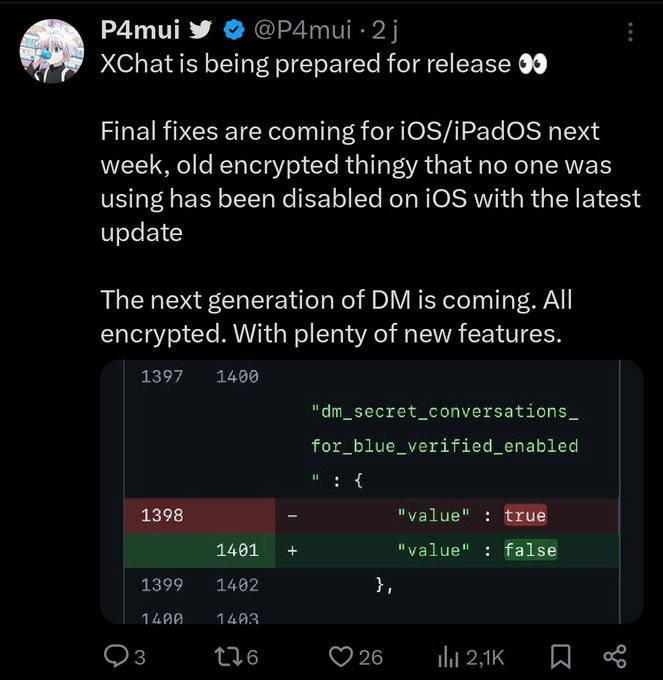Click the Twitter bird emoji beside the name
Viewport: 663px width, 680px height.
tap(200, 30)
